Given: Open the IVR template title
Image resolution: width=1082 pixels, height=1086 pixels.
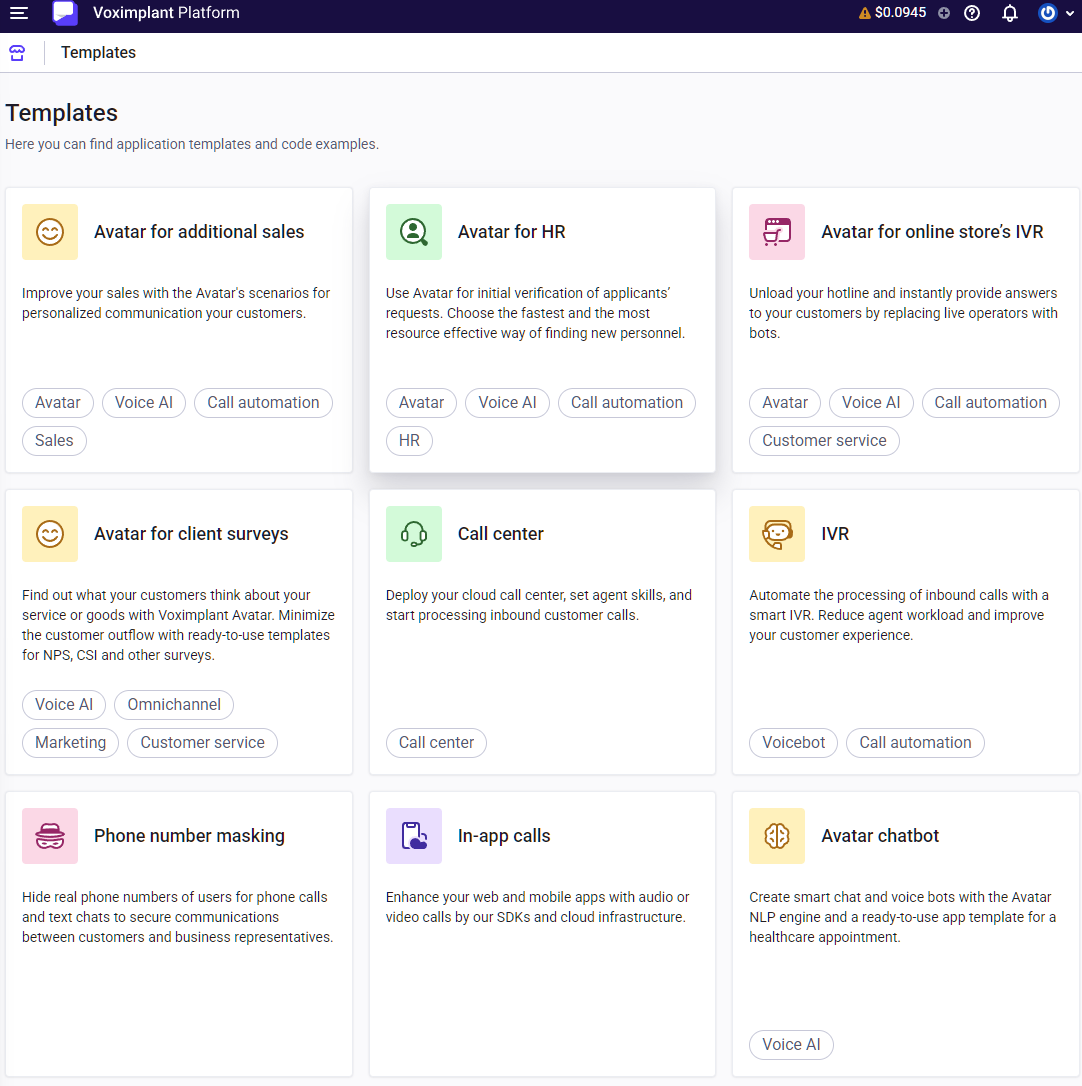Looking at the screenshot, I should coord(835,534).
